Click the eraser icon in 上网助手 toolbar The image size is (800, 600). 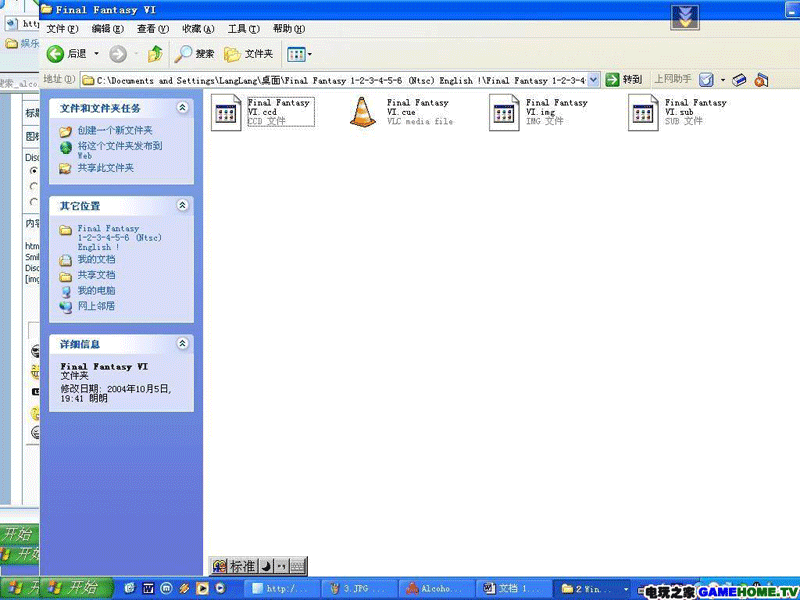(x=739, y=80)
